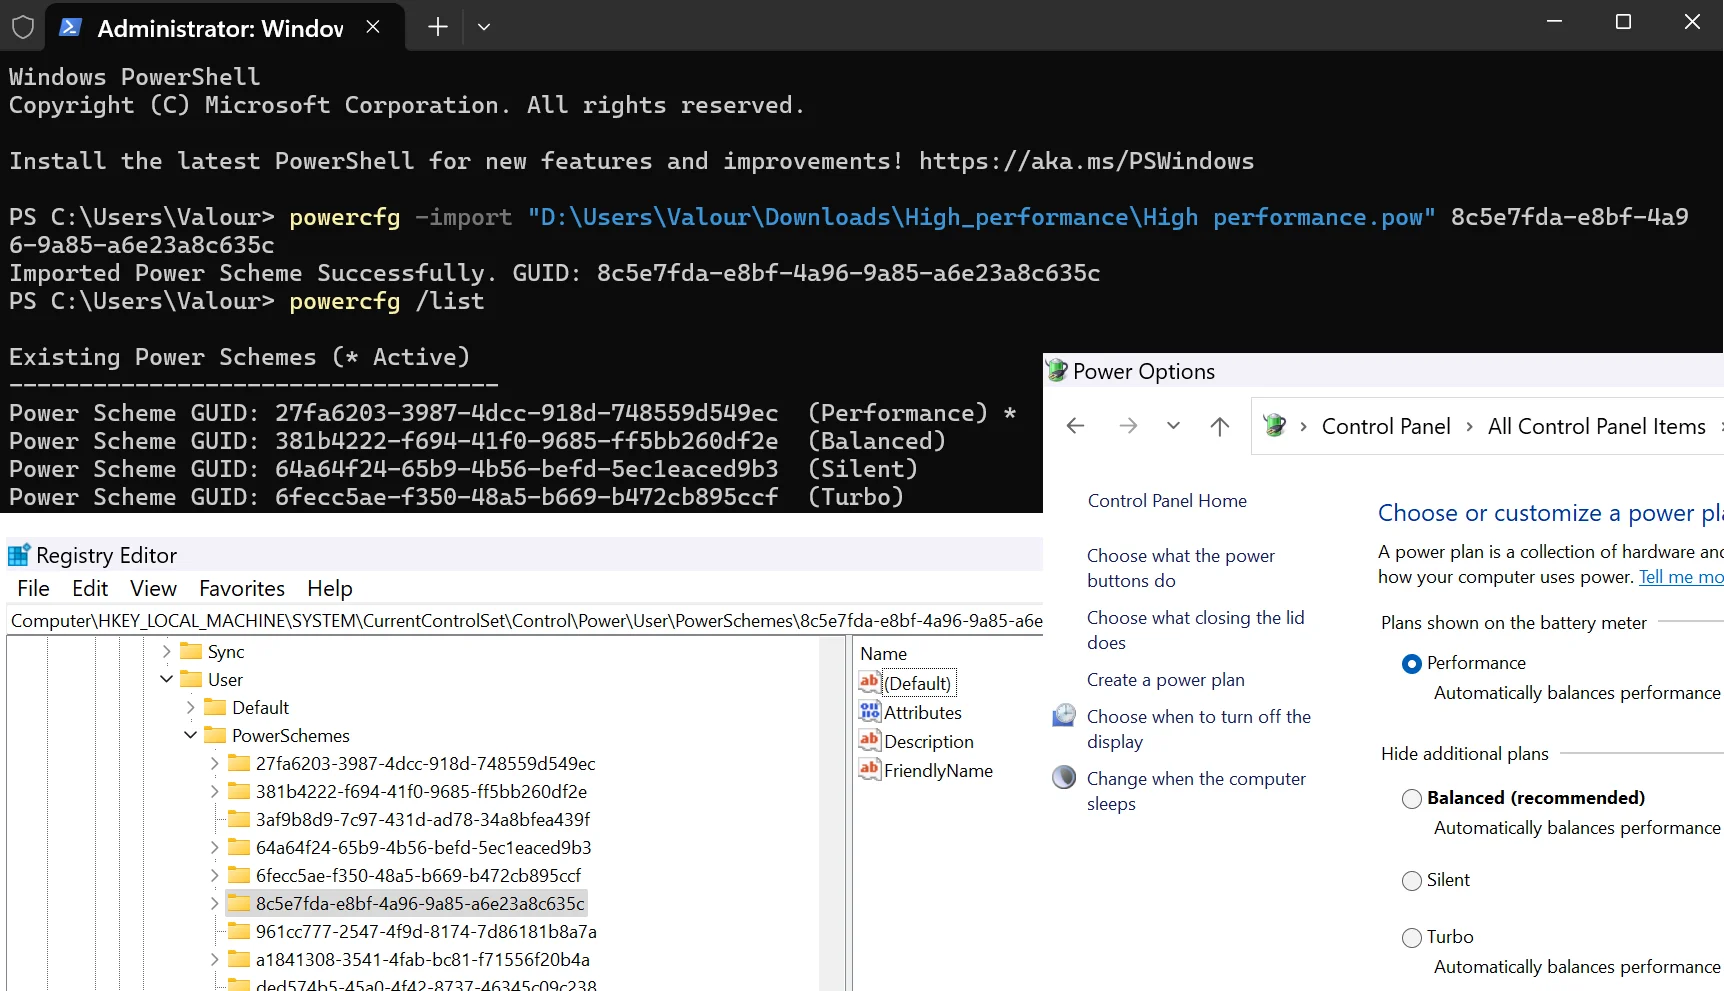Screen dimensions: 1724x991
Task: Open the Favorites menu in Registry Editor
Action: pyautogui.click(x=242, y=588)
